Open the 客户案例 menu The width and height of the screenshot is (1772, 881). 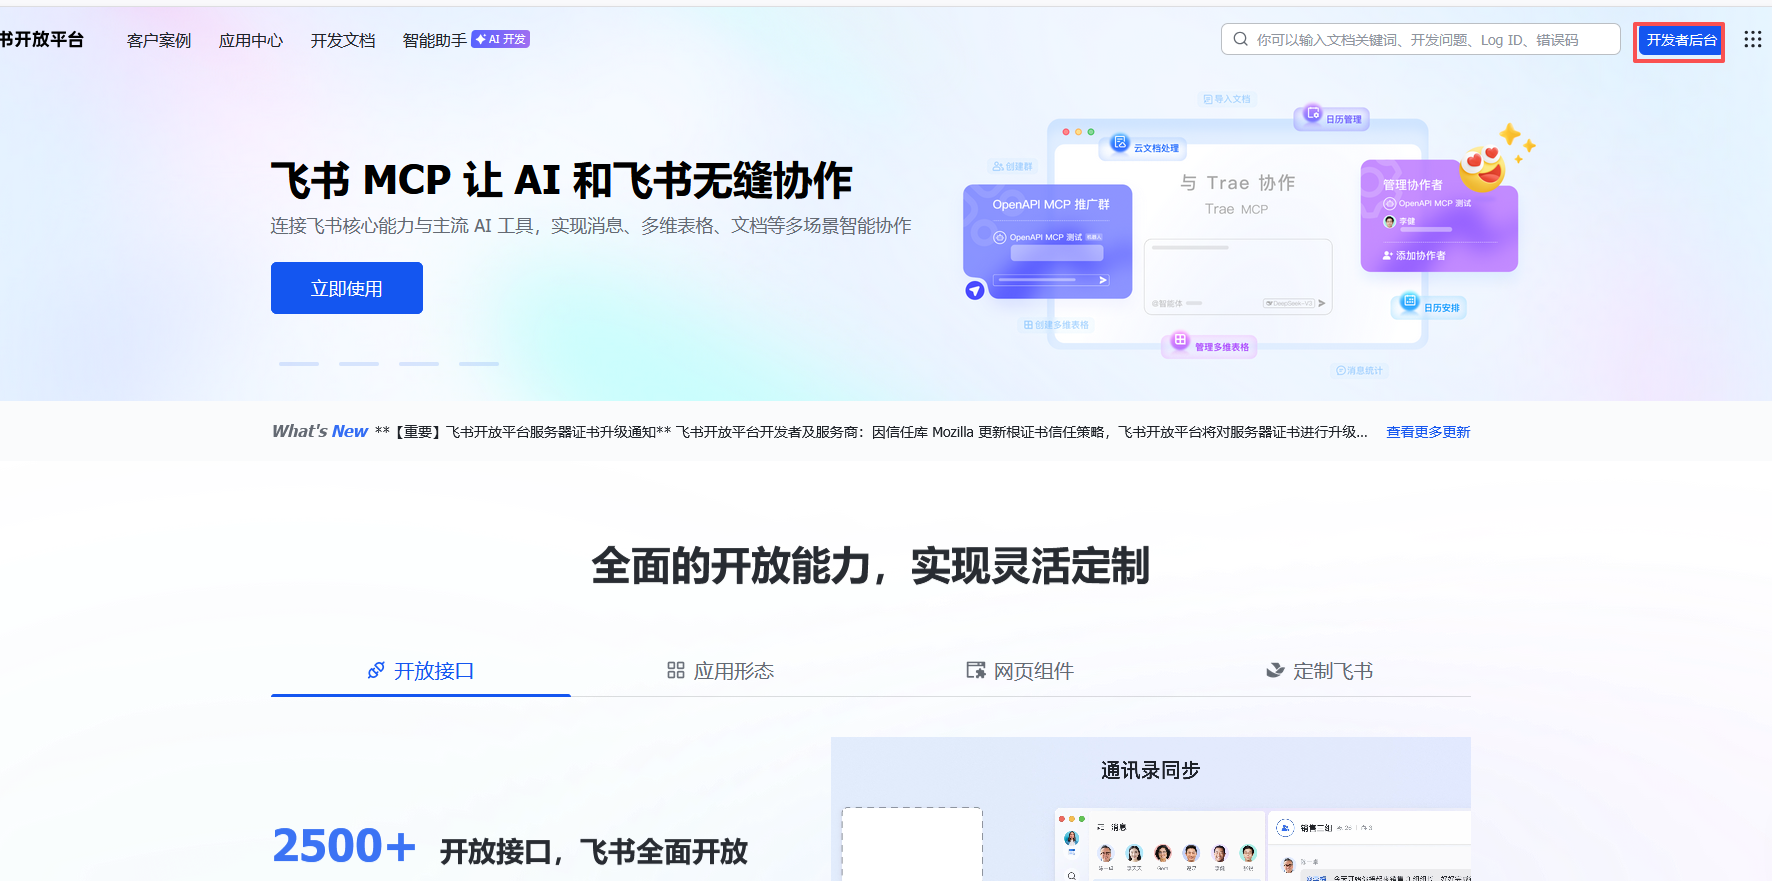click(x=159, y=40)
